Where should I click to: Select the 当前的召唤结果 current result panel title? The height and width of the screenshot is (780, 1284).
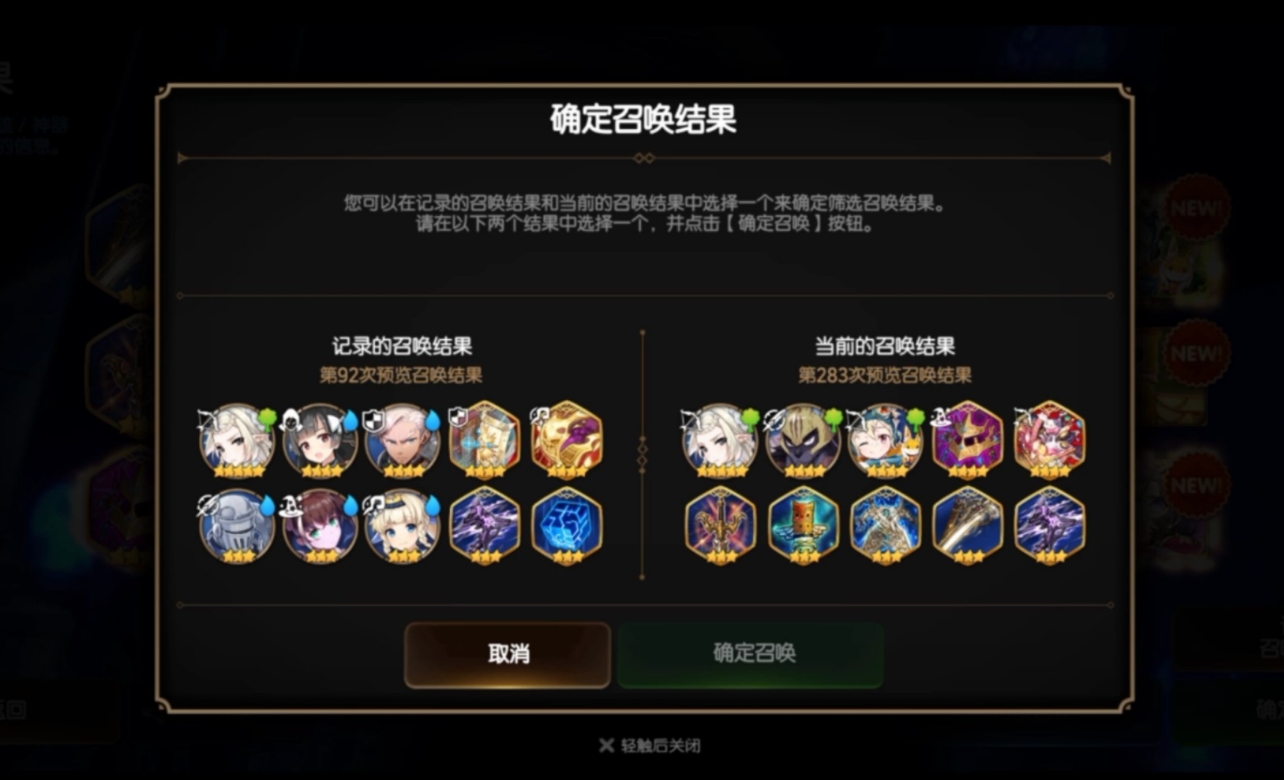click(885, 346)
